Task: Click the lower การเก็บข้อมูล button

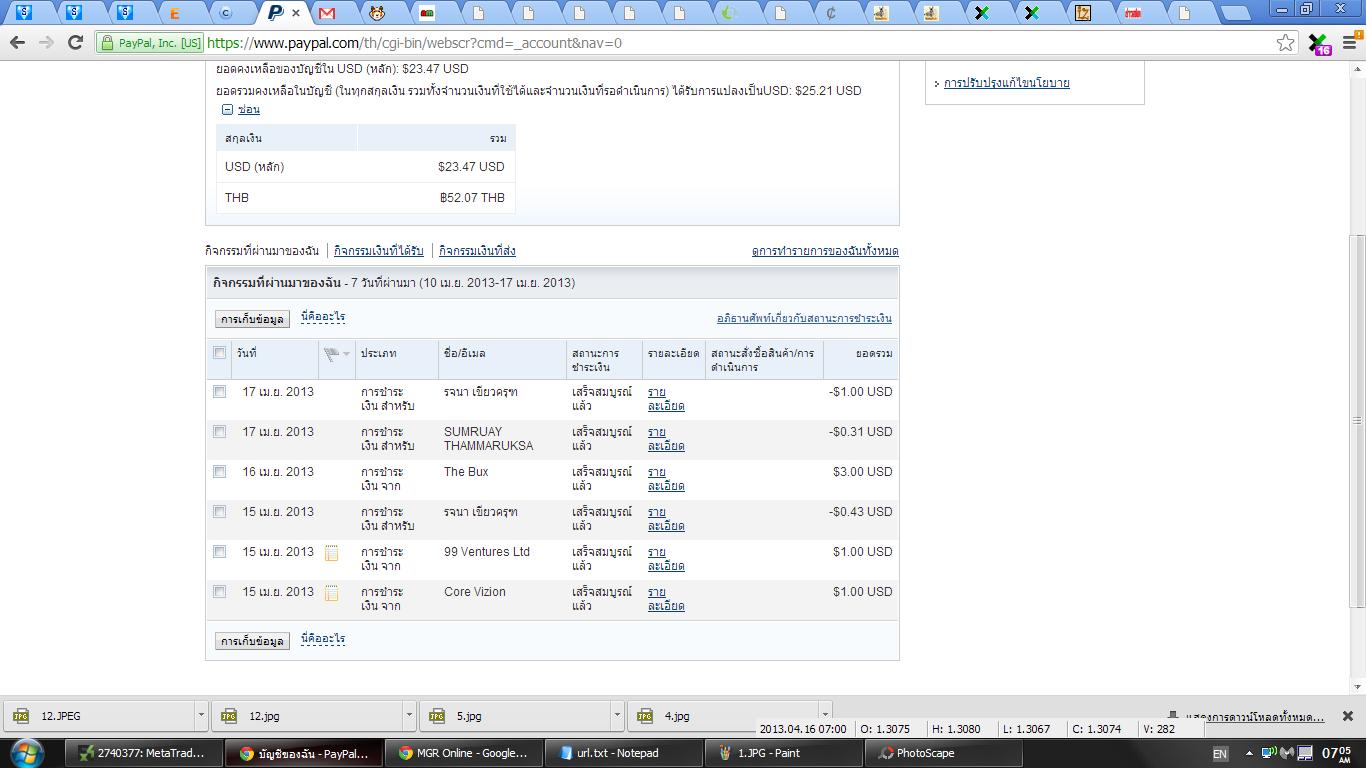Action: click(x=252, y=641)
